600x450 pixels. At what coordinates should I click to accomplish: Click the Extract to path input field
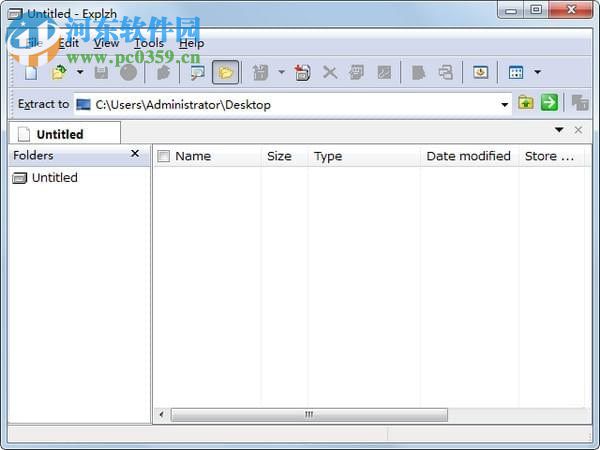coord(293,104)
